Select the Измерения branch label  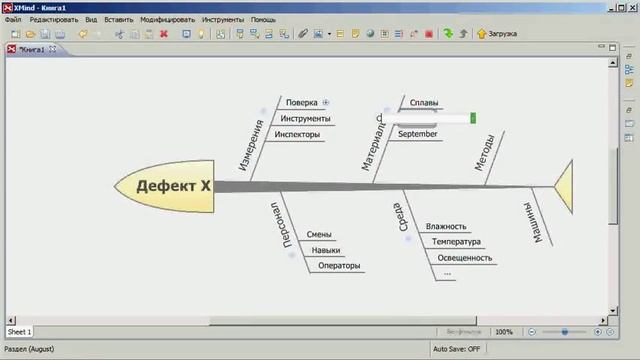[251, 145]
